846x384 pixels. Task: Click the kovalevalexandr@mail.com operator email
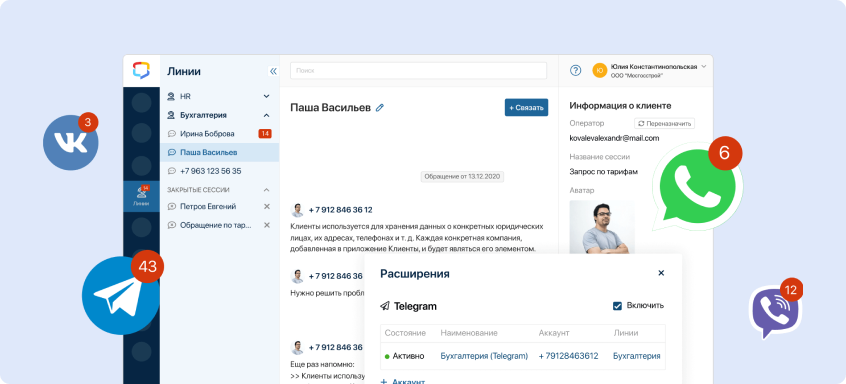click(x=615, y=138)
